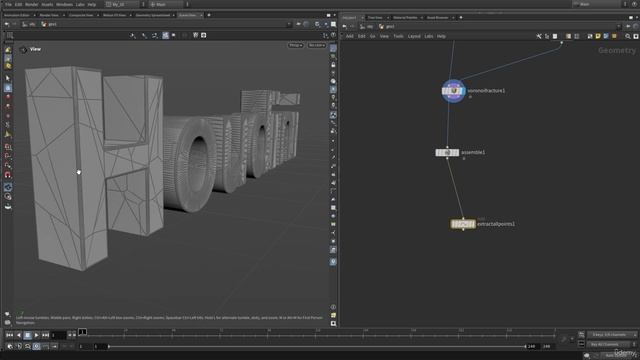Click the network search magnifier icon
Image resolution: width=640 pixels, height=360 pixels.
pos(628,36)
